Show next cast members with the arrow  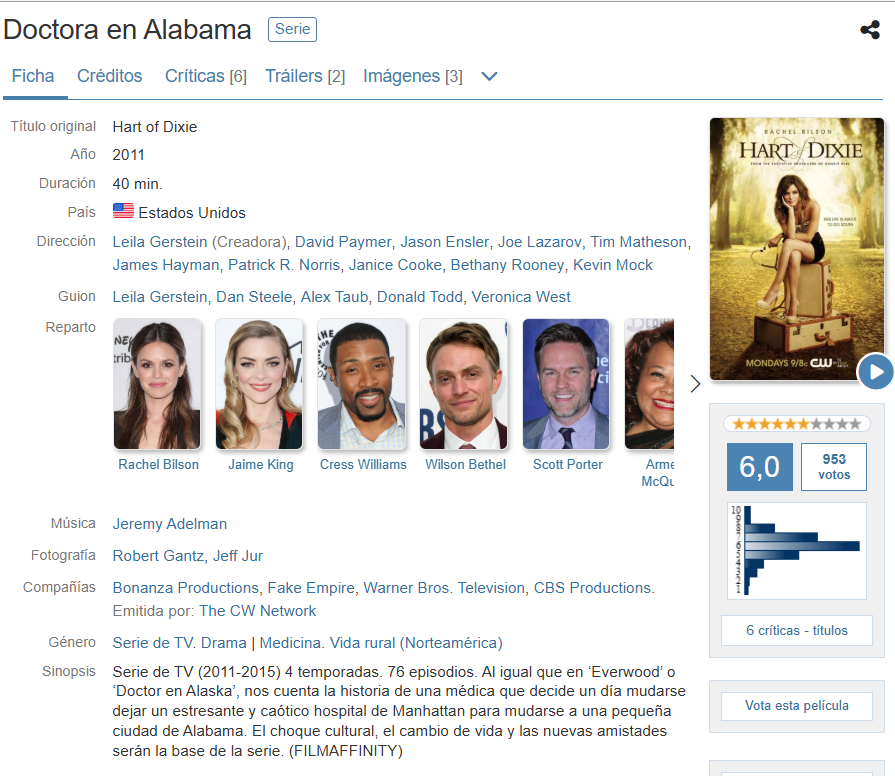click(x=695, y=383)
